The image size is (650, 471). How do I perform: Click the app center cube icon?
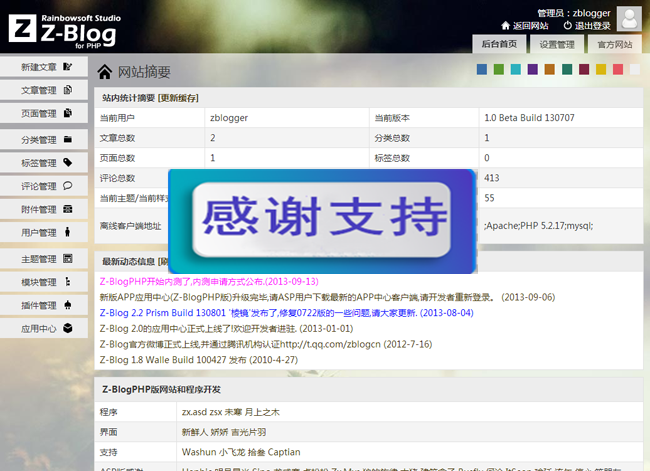[68, 328]
